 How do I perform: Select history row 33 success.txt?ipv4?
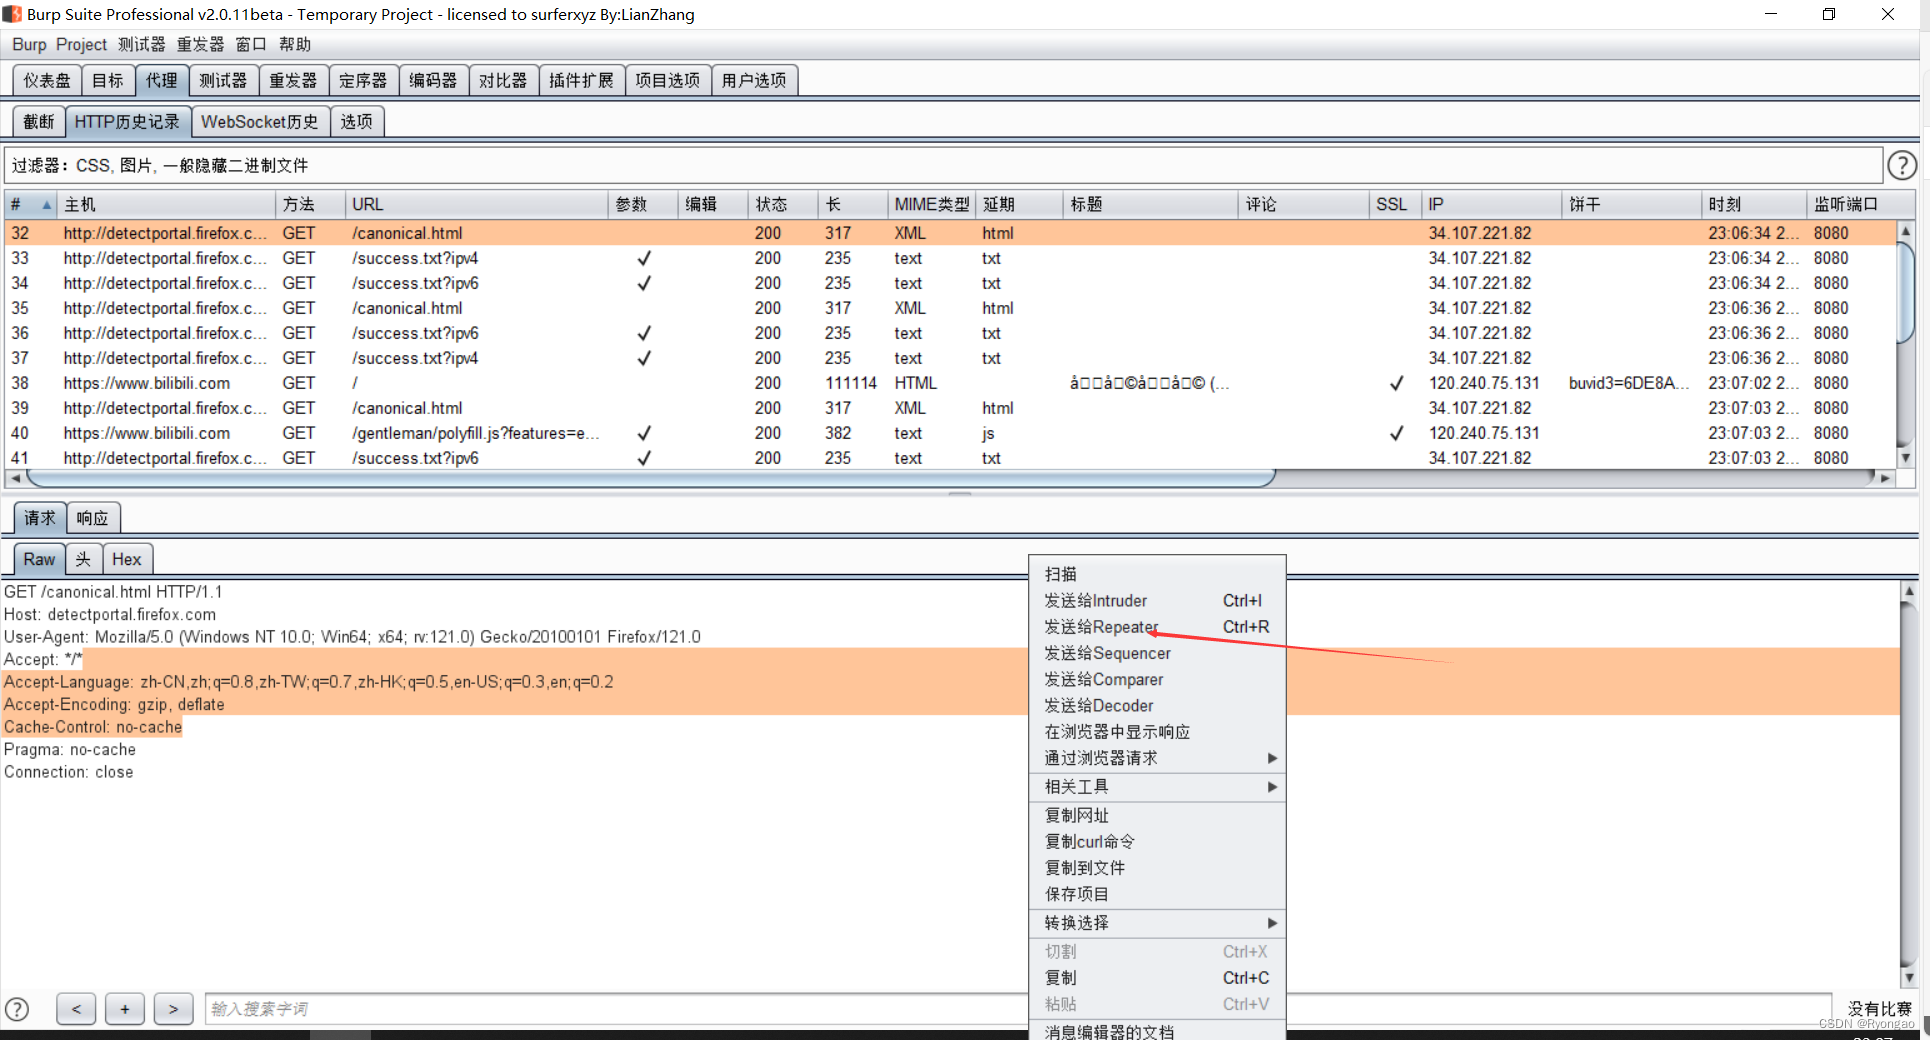pyautogui.click(x=950, y=258)
